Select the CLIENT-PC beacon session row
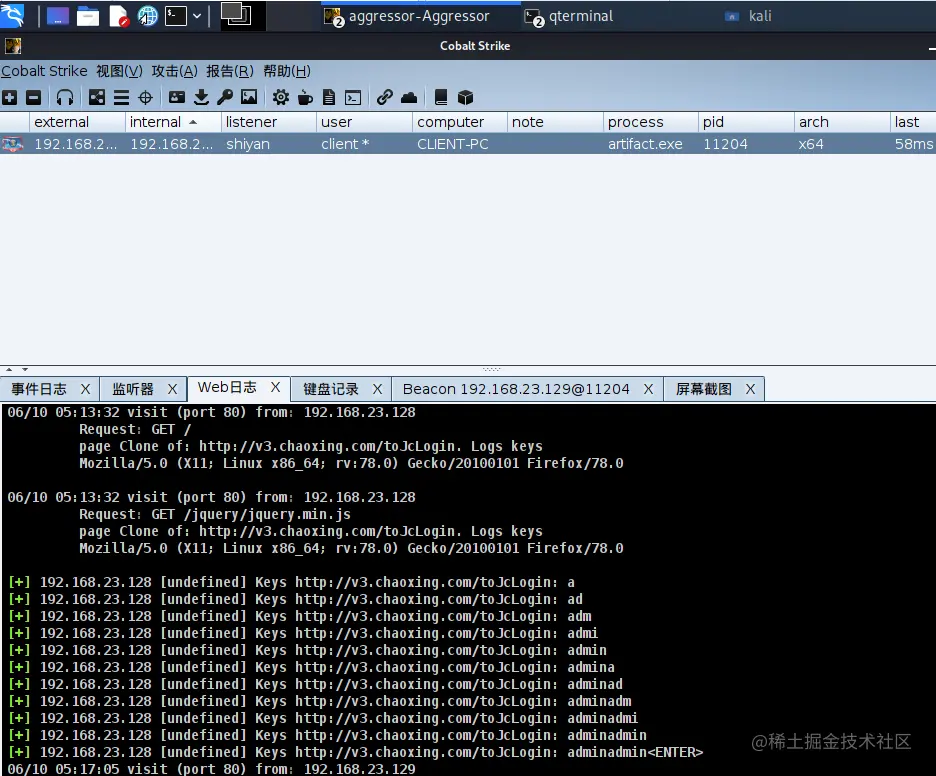Screen dimensions: 936x776 click(x=468, y=144)
